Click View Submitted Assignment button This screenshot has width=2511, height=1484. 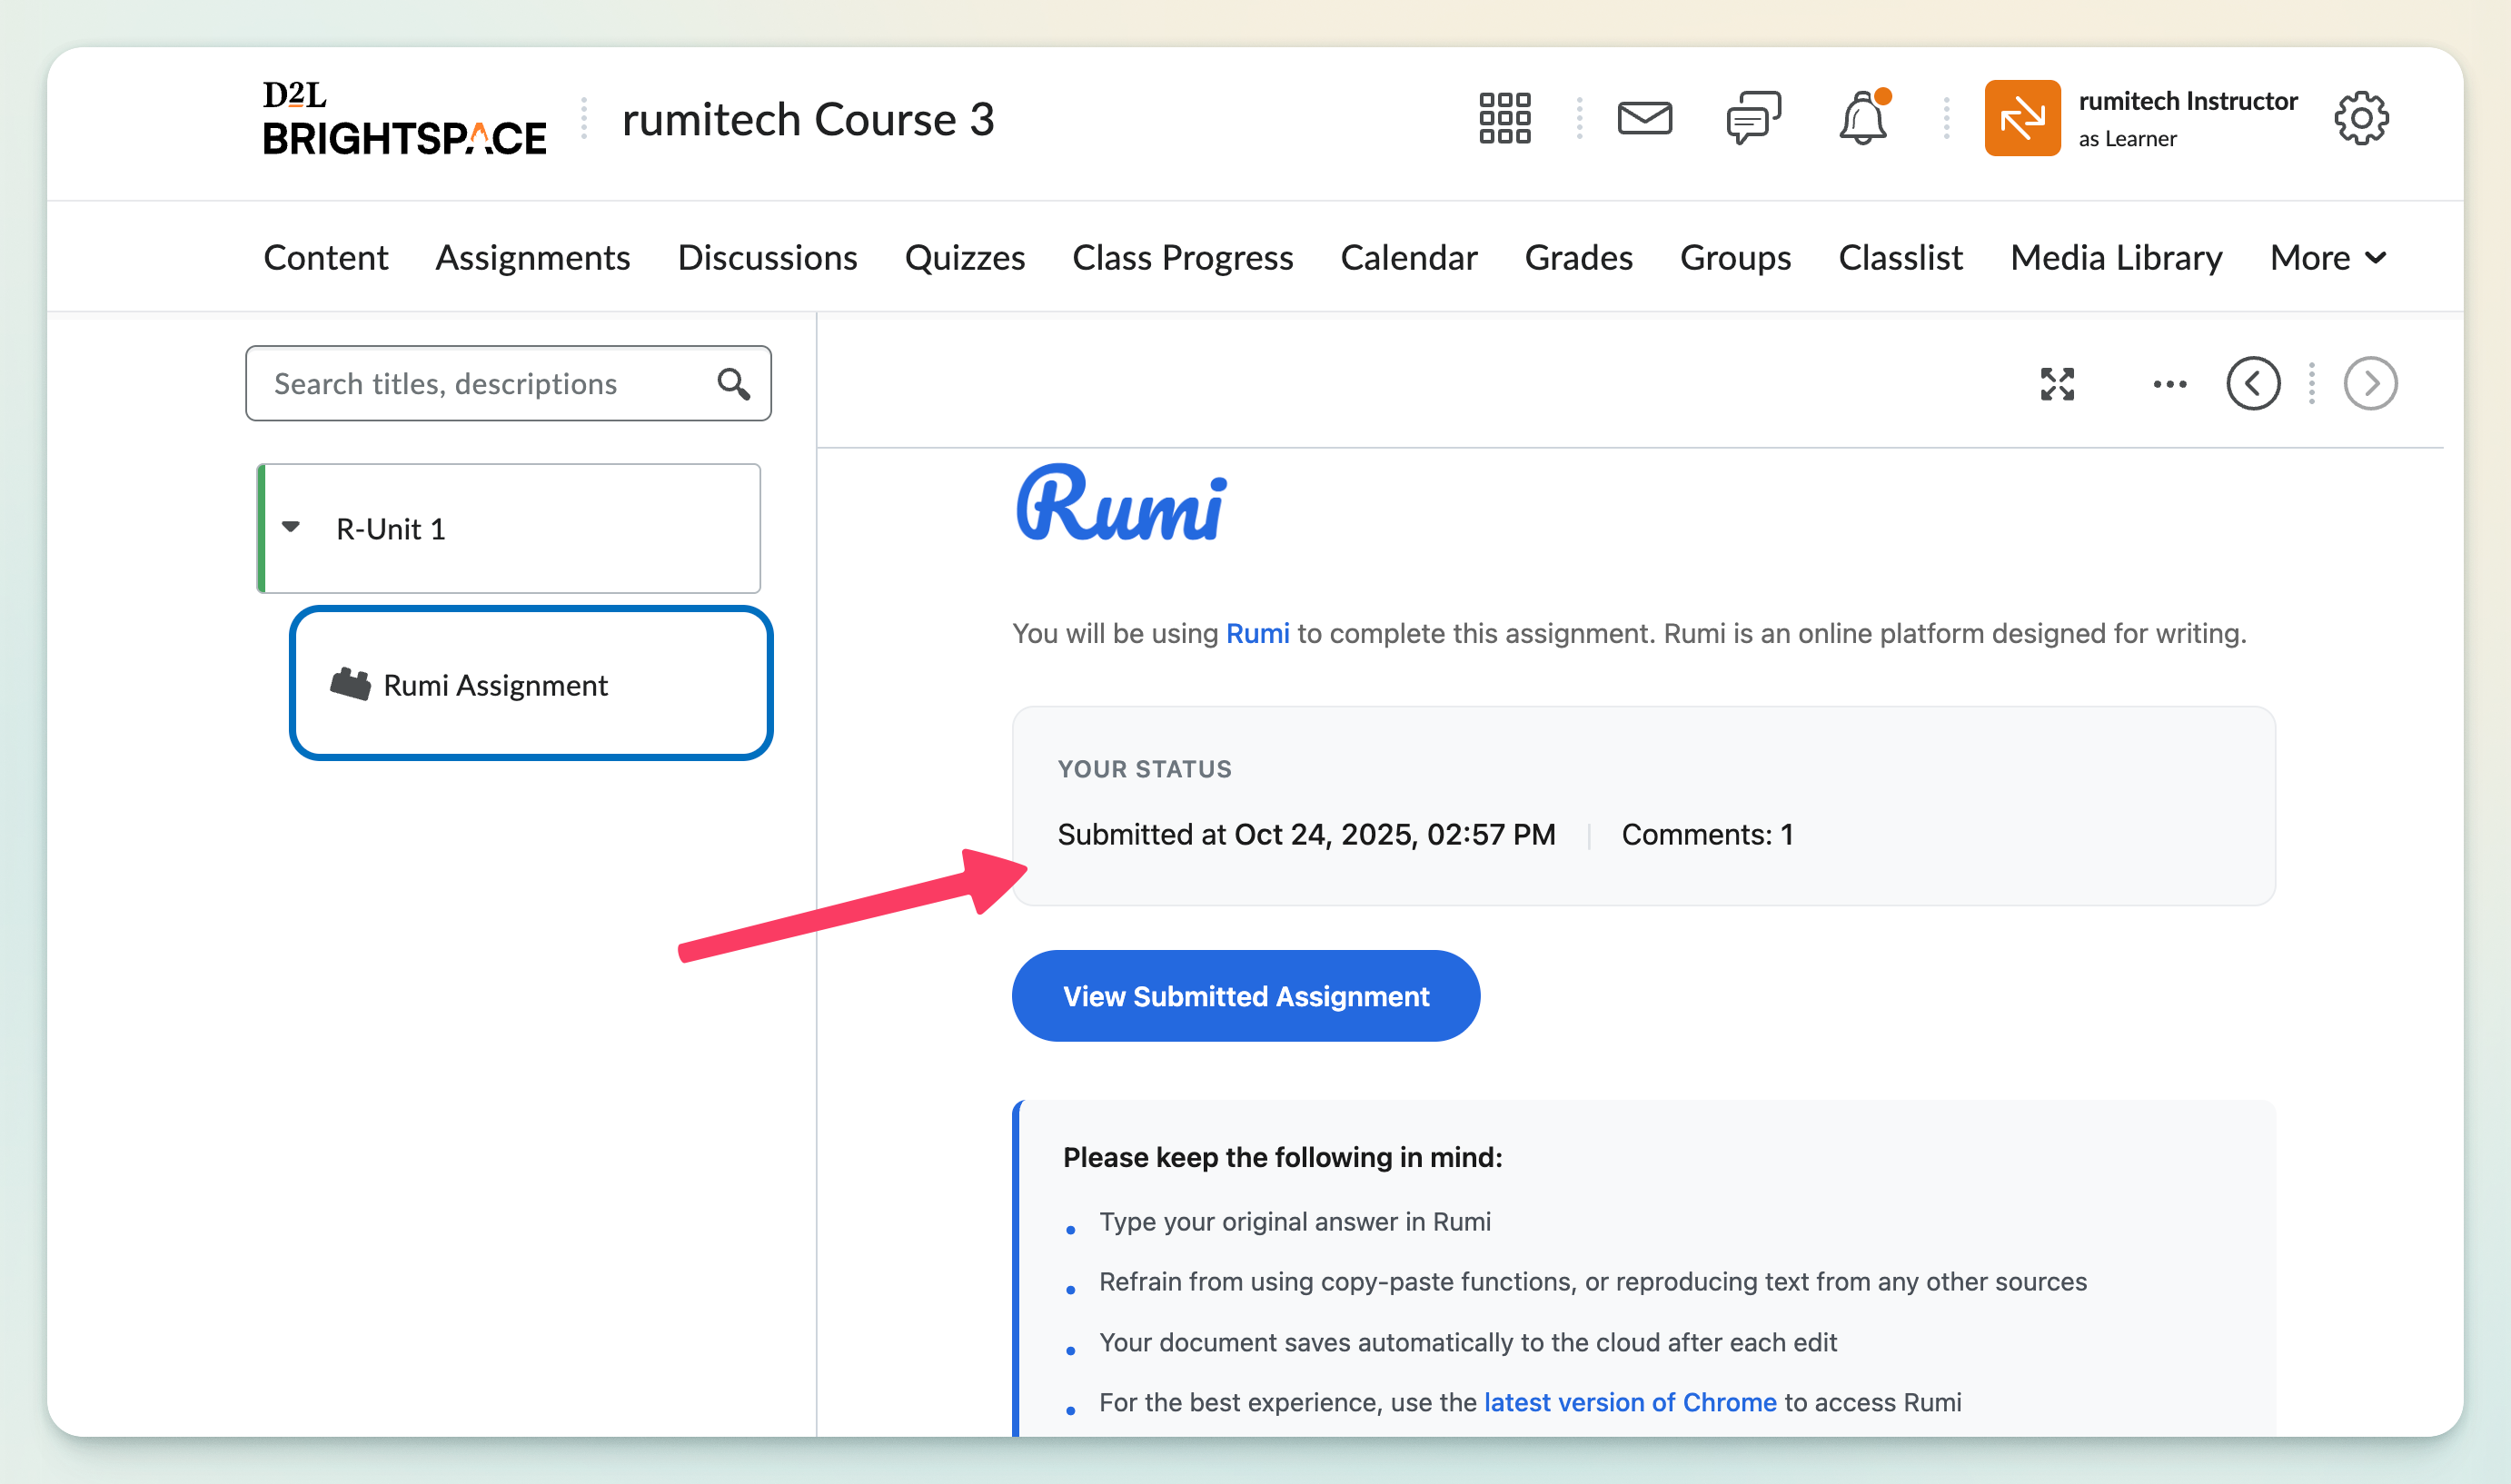1245,996
